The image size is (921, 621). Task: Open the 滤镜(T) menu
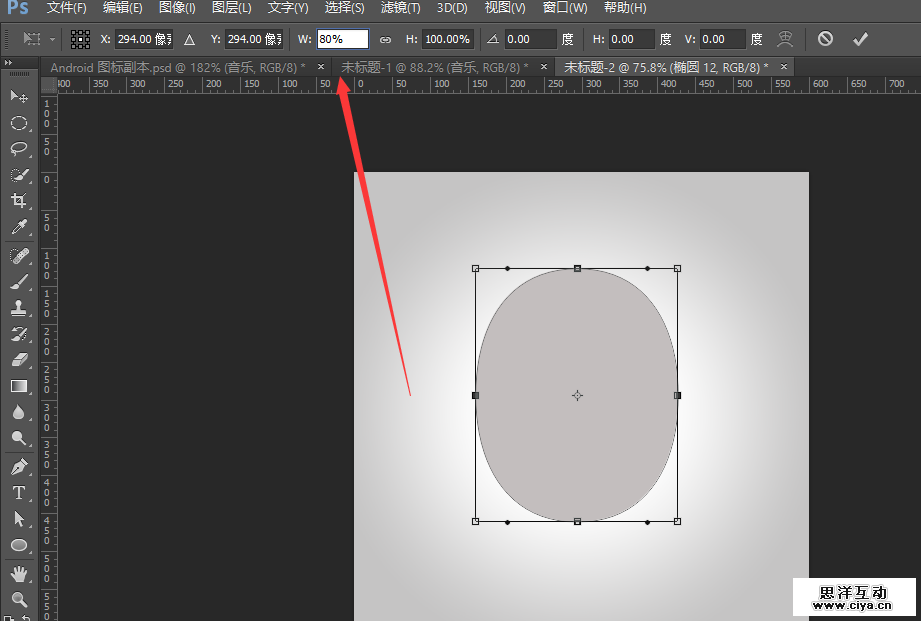pos(401,8)
